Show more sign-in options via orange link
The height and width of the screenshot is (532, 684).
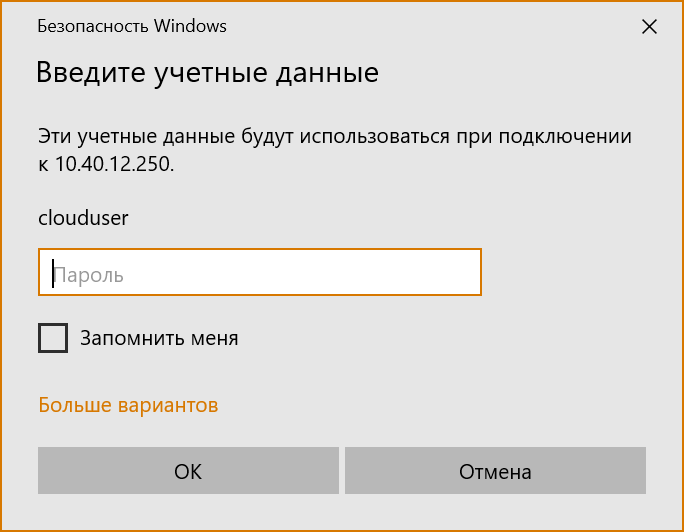(128, 405)
